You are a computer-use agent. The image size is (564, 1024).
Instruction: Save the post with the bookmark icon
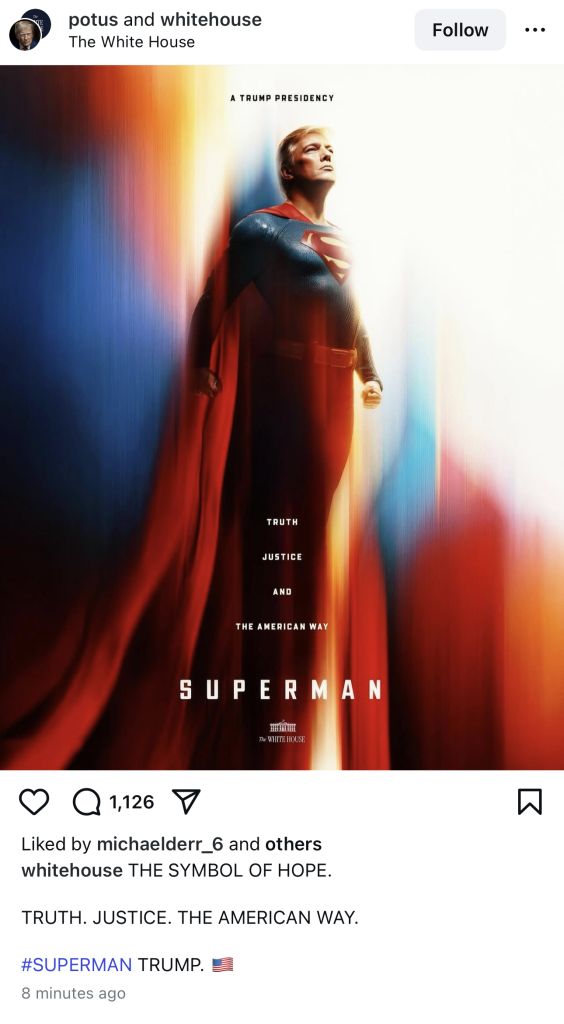[x=529, y=802]
